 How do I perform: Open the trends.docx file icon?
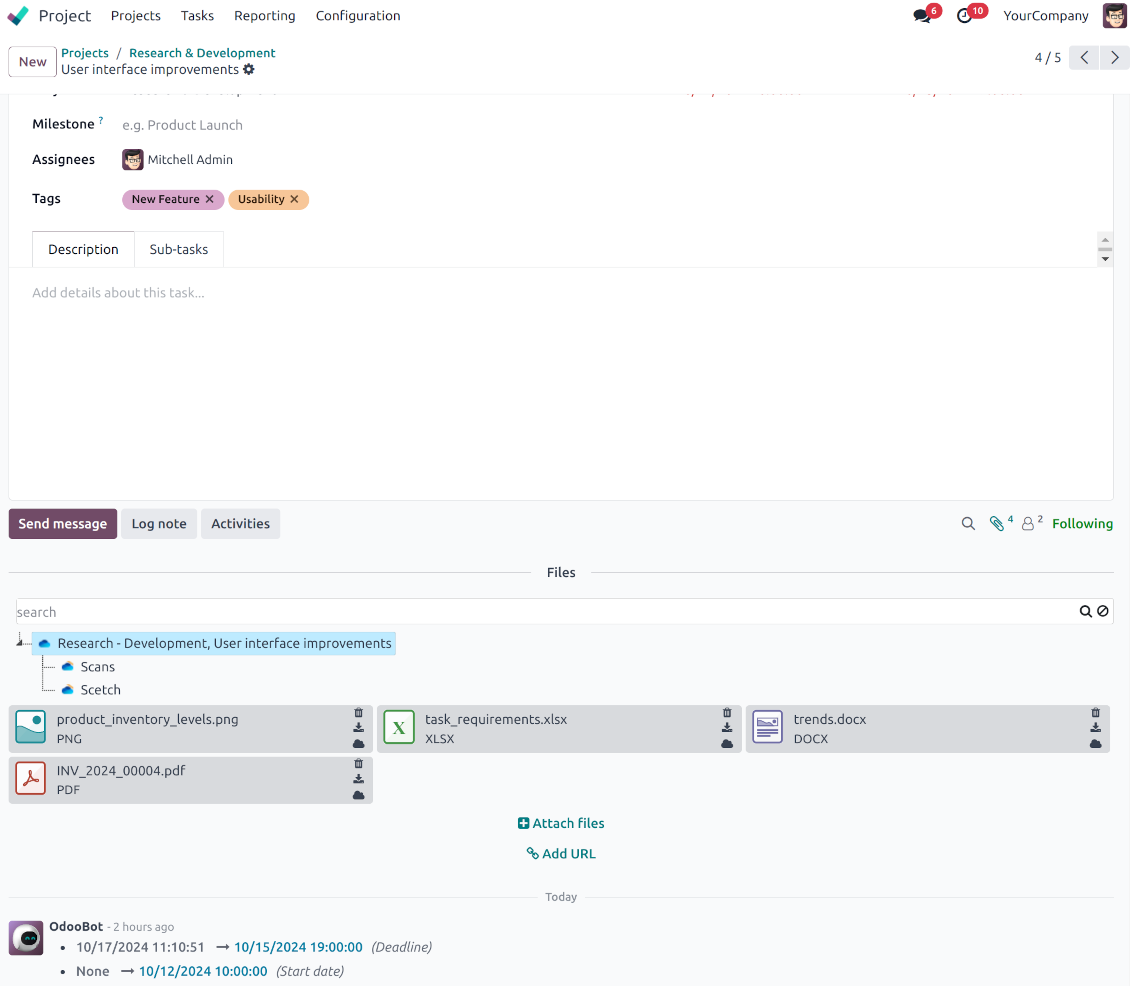768,727
